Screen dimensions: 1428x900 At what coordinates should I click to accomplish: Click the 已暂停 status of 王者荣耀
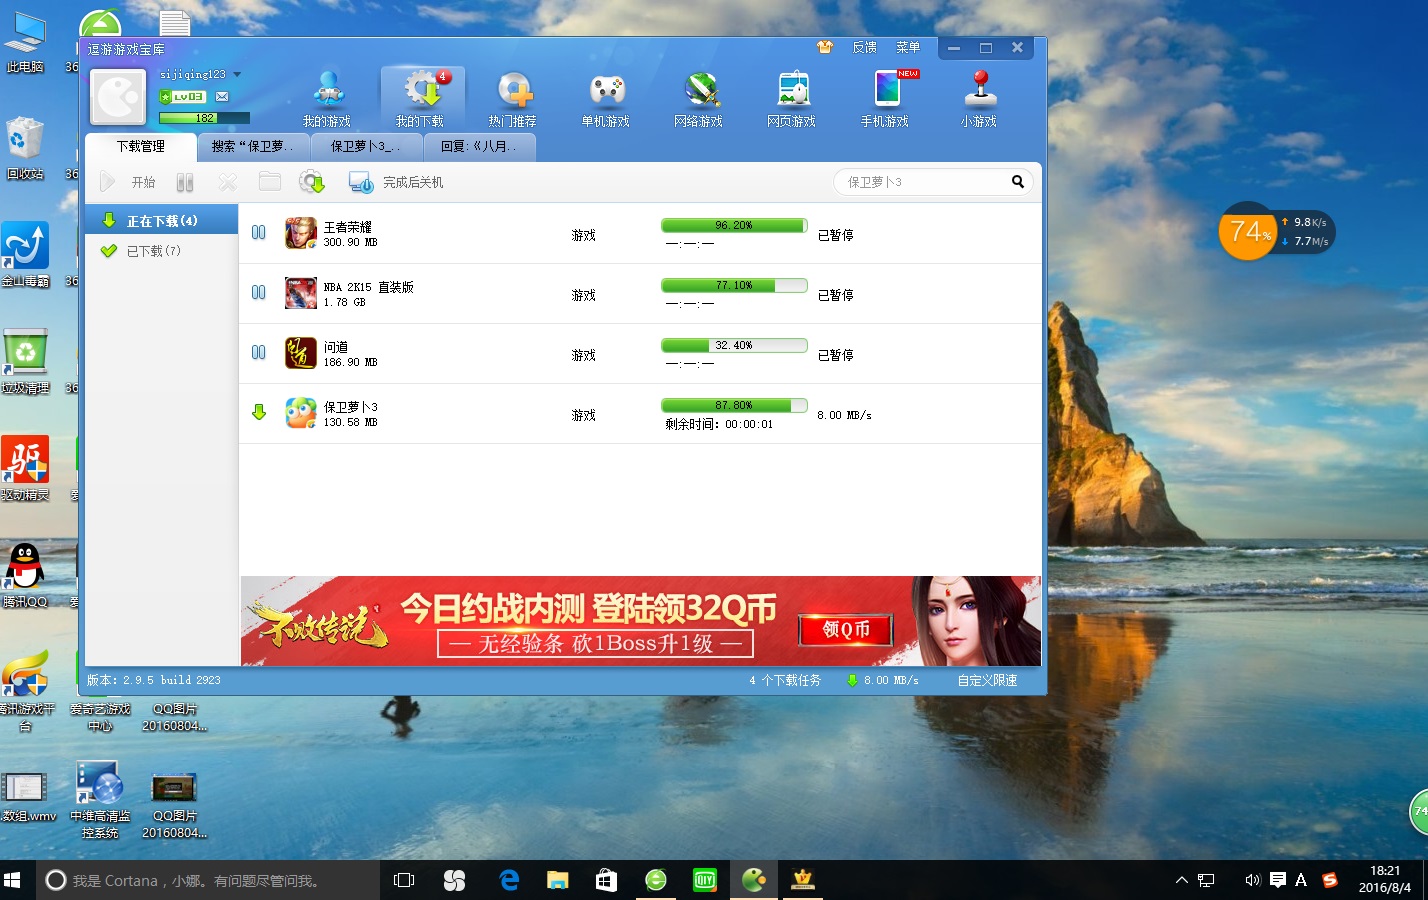tap(835, 235)
